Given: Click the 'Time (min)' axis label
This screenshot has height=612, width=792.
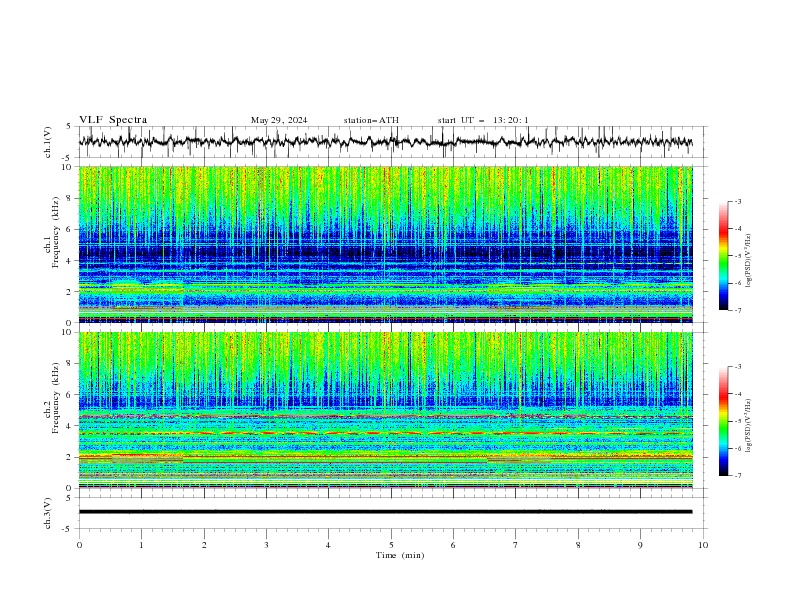Looking at the screenshot, I should click(400, 555).
